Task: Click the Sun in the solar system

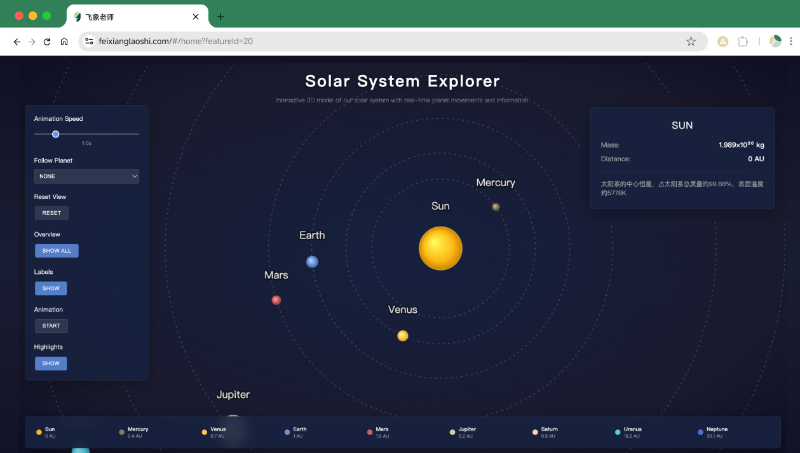Action: point(440,248)
